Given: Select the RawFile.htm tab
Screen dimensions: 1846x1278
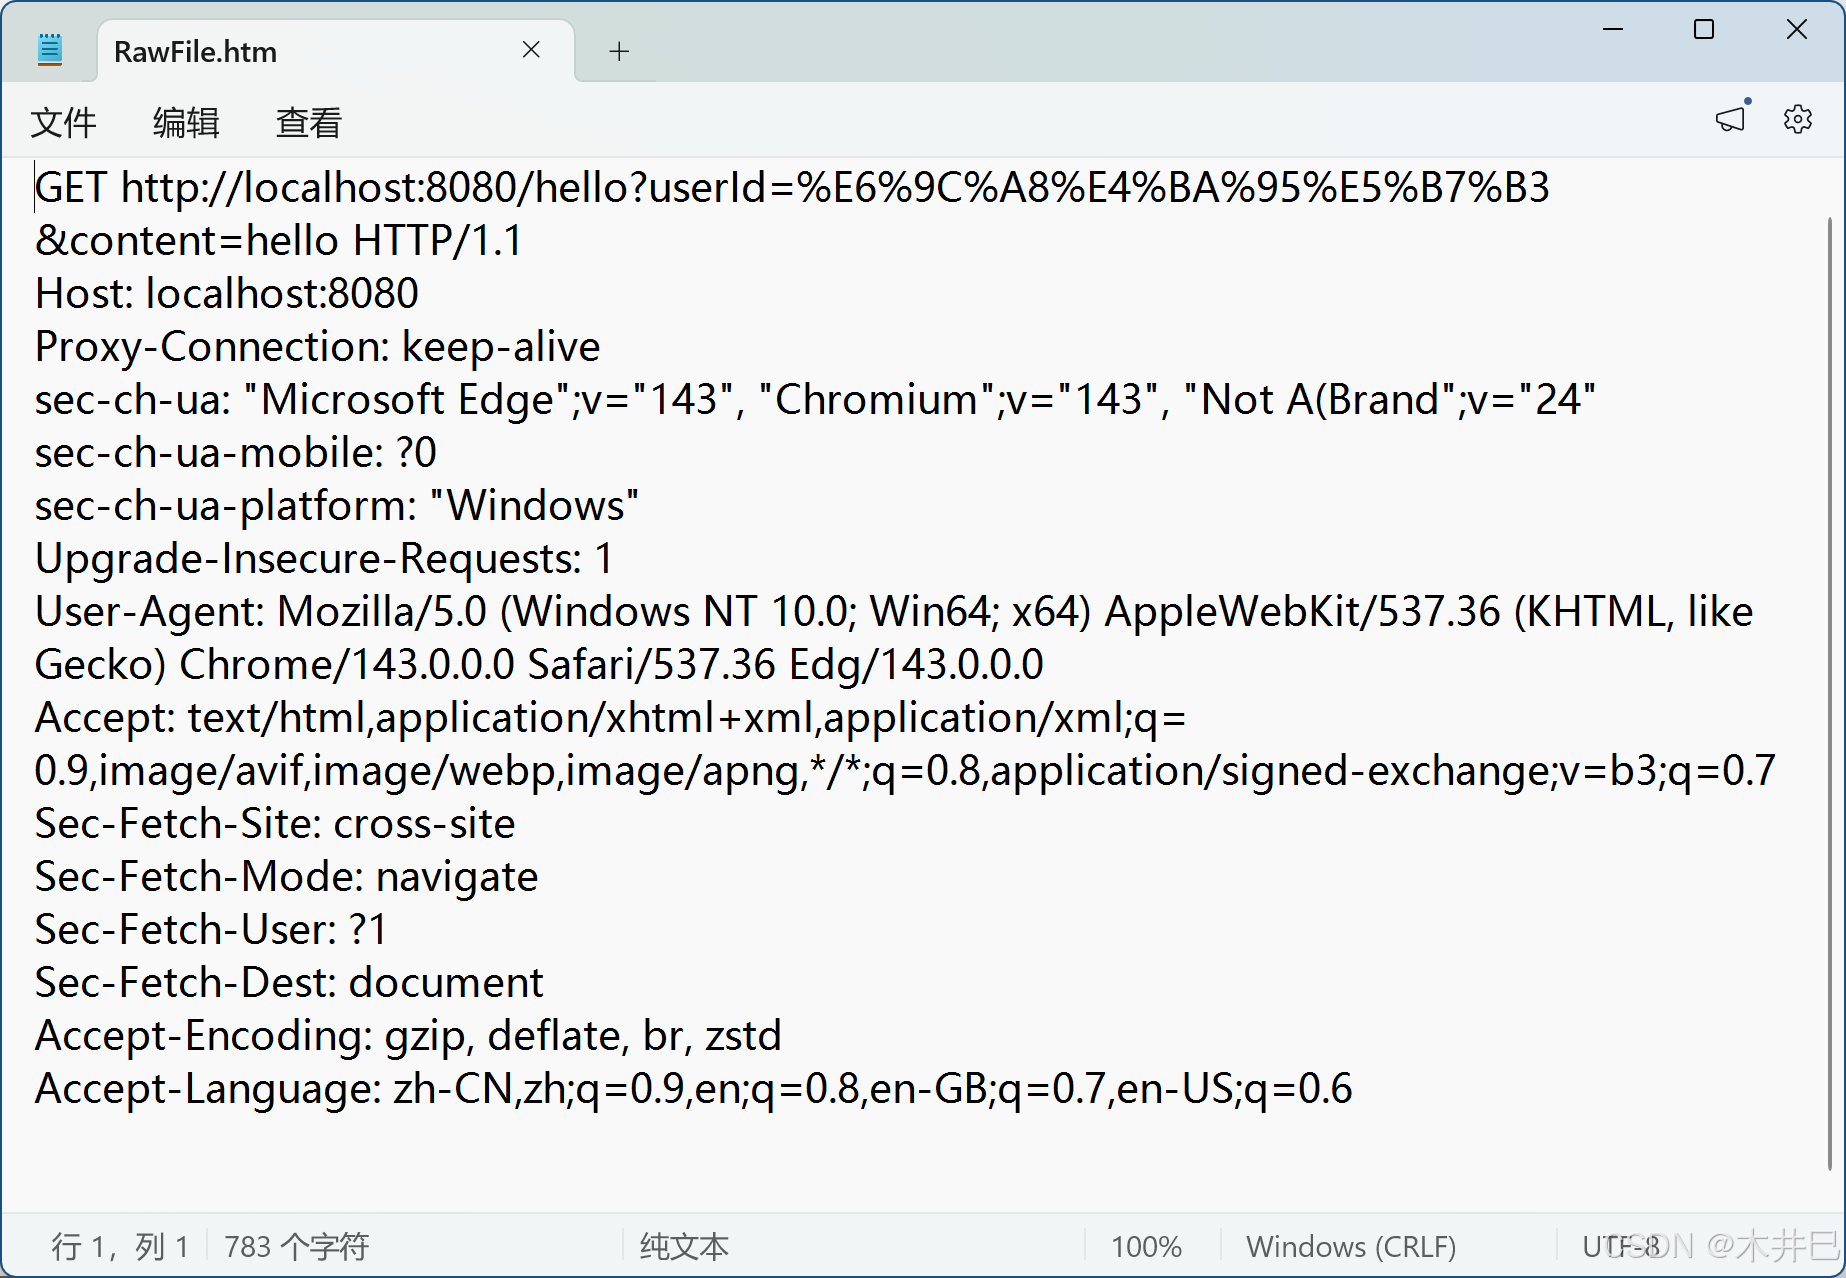Looking at the screenshot, I should (x=336, y=51).
